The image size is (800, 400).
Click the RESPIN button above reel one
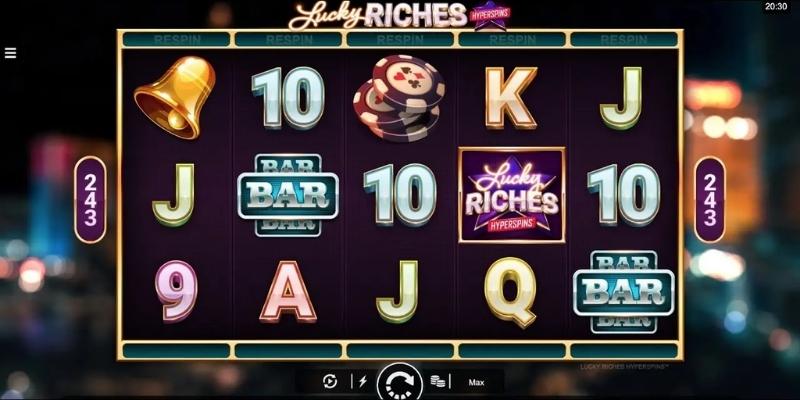click(x=177, y=39)
